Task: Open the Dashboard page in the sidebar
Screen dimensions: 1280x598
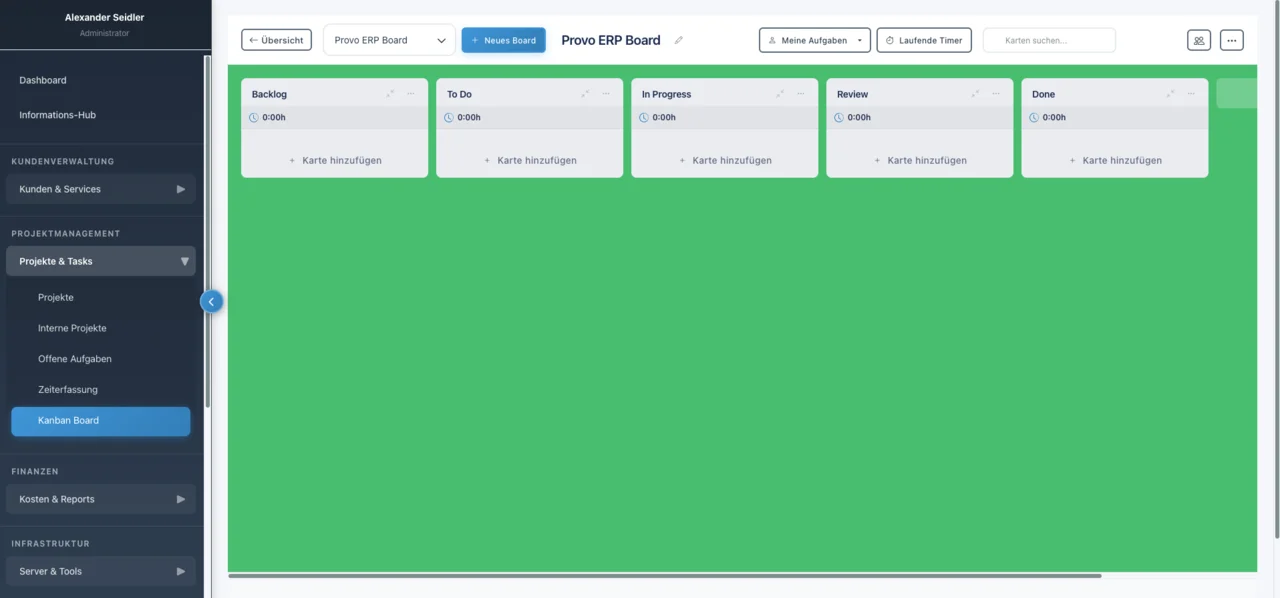Action: (42, 80)
